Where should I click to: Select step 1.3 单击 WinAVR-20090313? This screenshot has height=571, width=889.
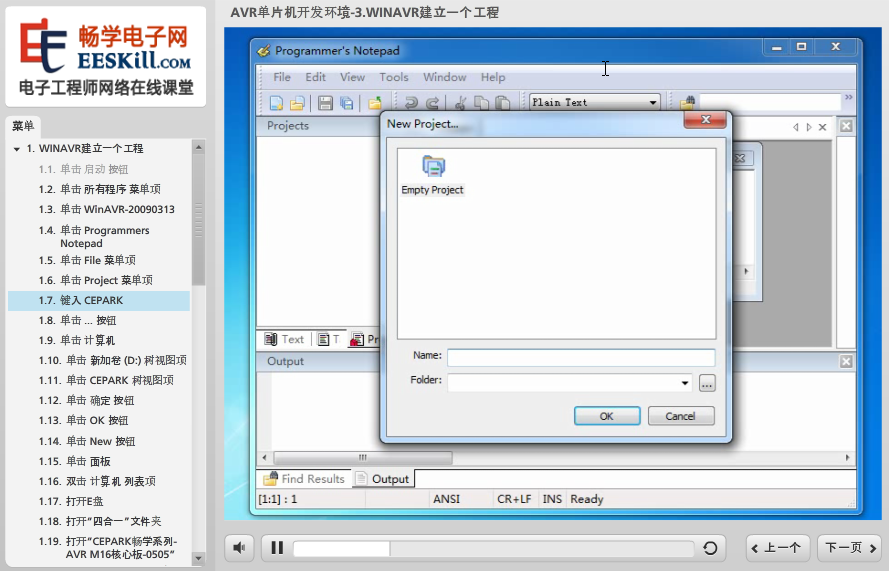[107, 209]
